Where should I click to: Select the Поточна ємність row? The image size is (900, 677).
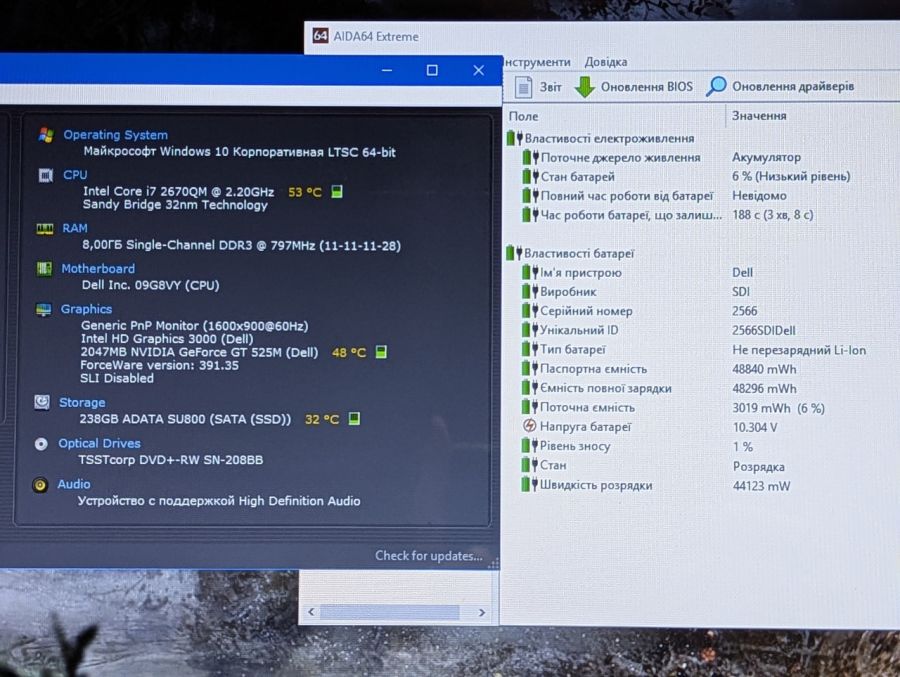[x=703, y=408]
